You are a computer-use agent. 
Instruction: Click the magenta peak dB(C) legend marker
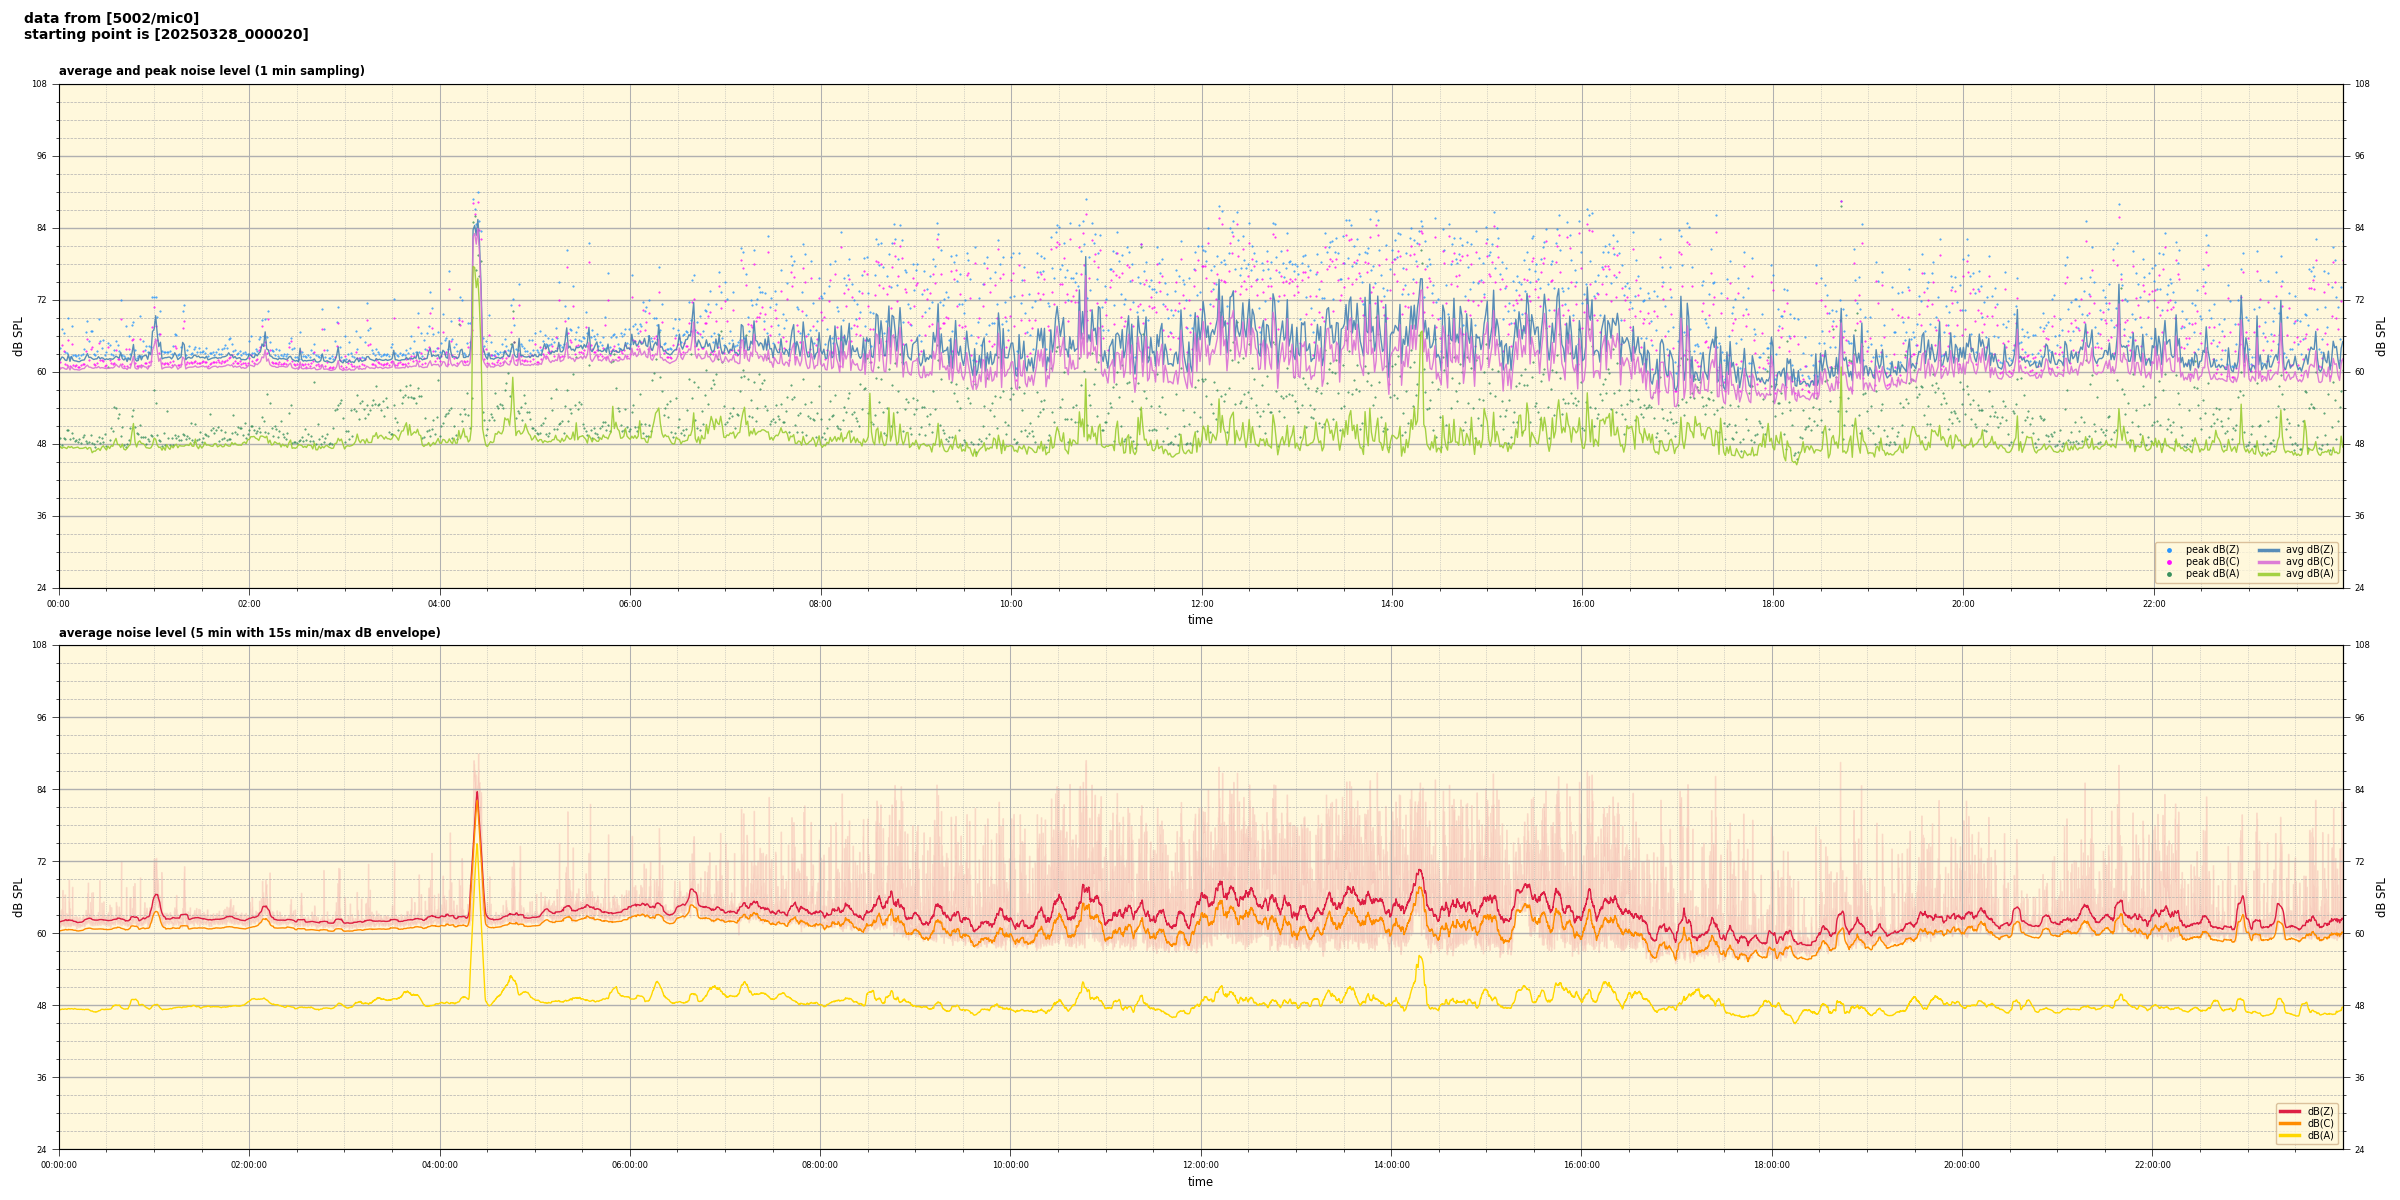(x=2169, y=562)
